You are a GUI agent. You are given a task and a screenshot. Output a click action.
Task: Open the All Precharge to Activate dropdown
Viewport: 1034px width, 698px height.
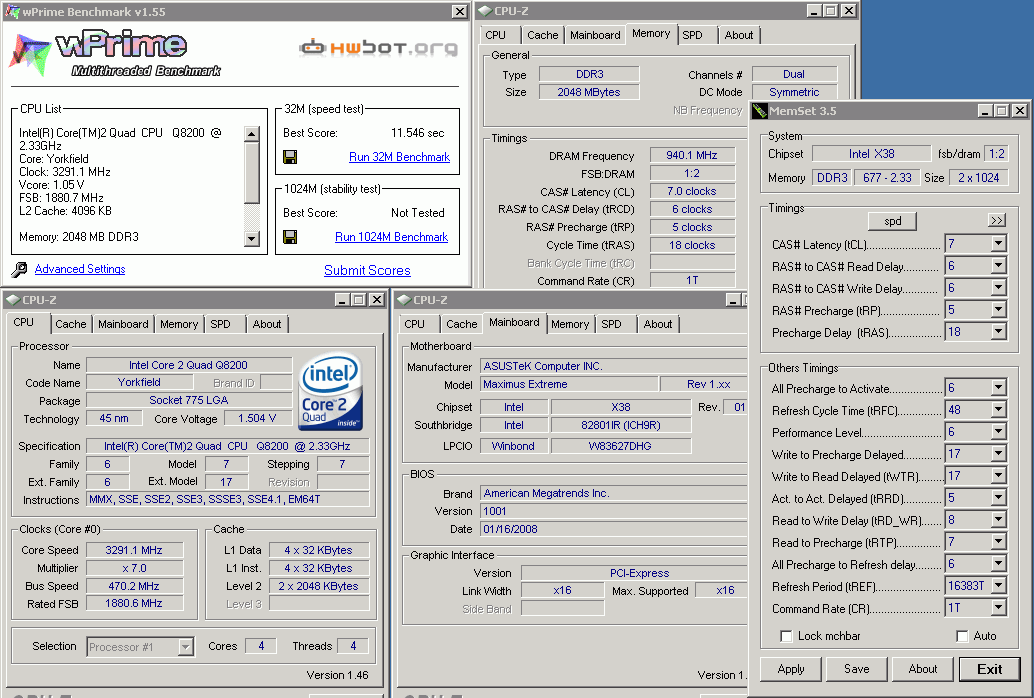tap(998, 388)
